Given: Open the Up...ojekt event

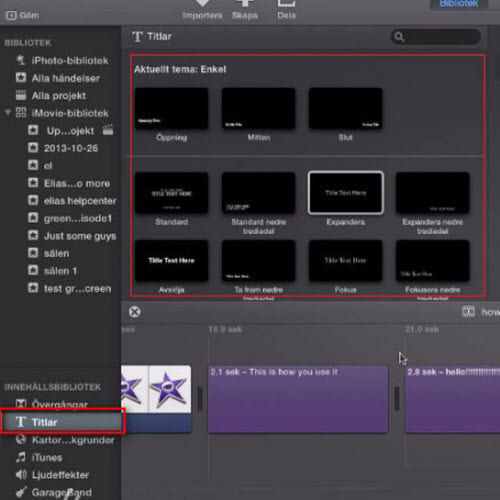Looking at the screenshot, I should [x=62, y=131].
